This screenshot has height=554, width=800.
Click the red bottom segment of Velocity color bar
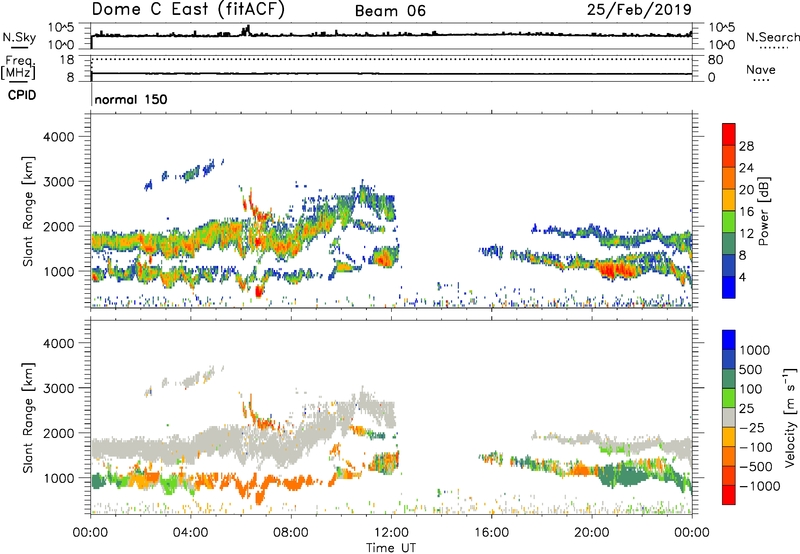pos(729,495)
